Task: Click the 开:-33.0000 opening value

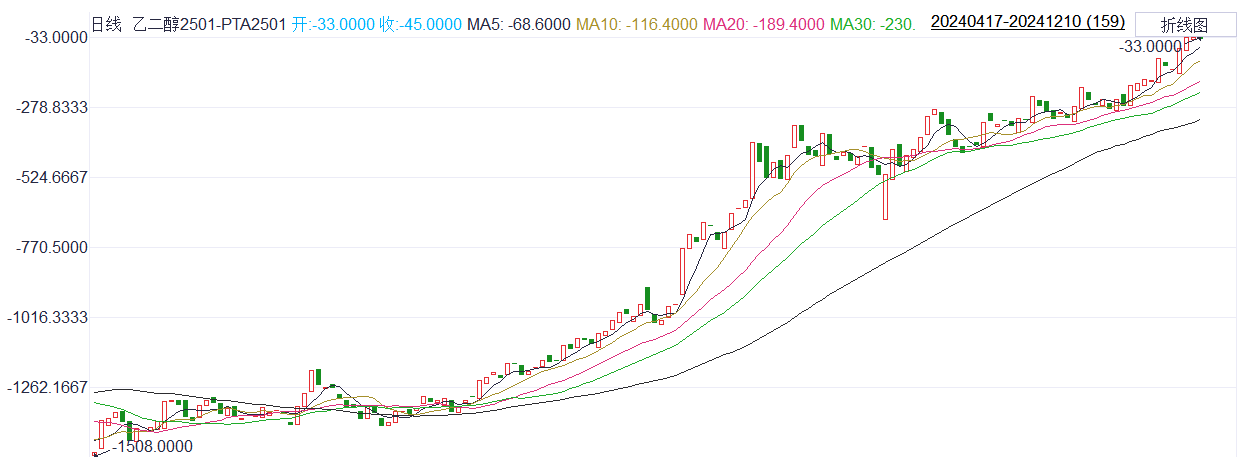Action: [x=334, y=23]
